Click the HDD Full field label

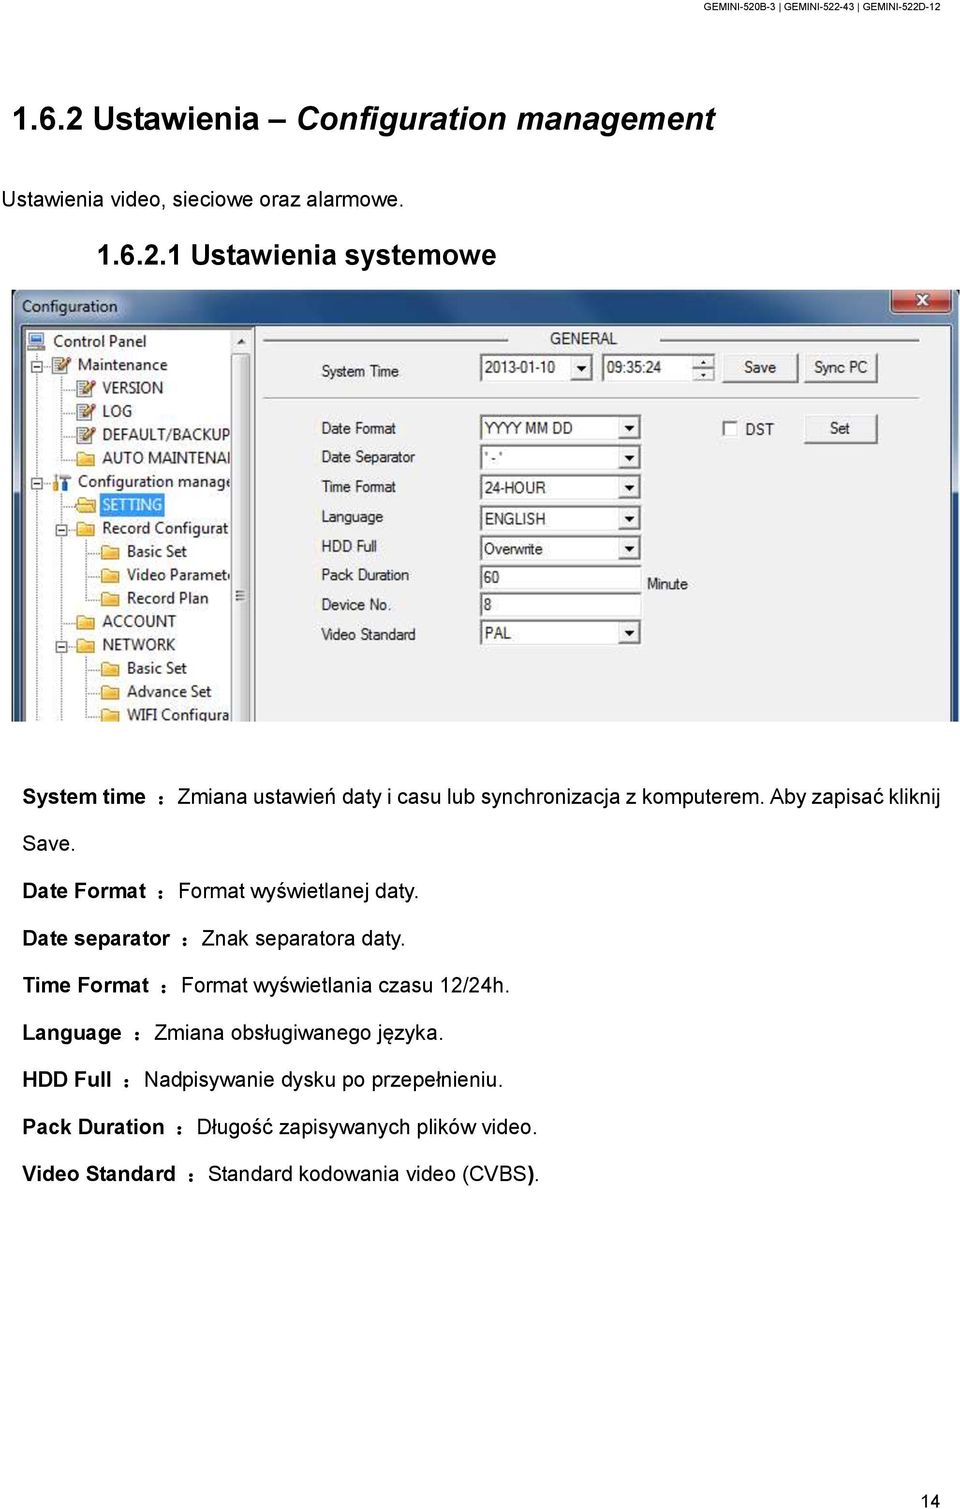tap(349, 546)
